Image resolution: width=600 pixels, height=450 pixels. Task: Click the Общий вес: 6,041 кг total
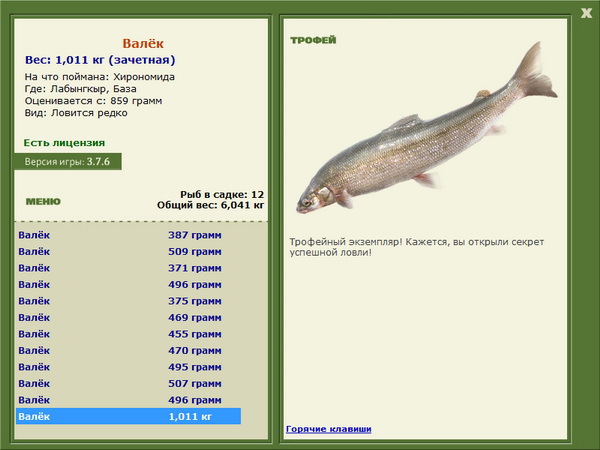pyautogui.click(x=210, y=205)
